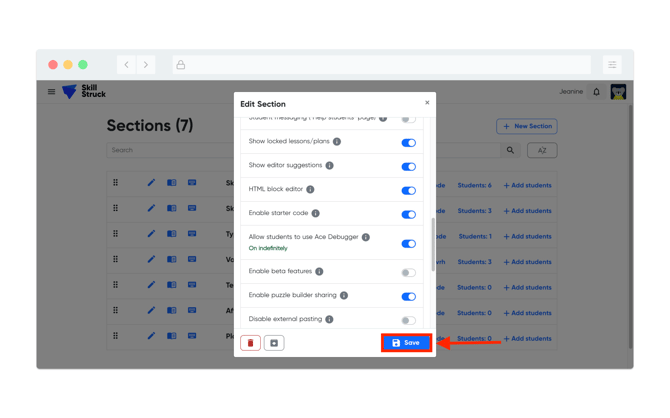Toggle Show locked lessons/plans switch

coord(408,143)
